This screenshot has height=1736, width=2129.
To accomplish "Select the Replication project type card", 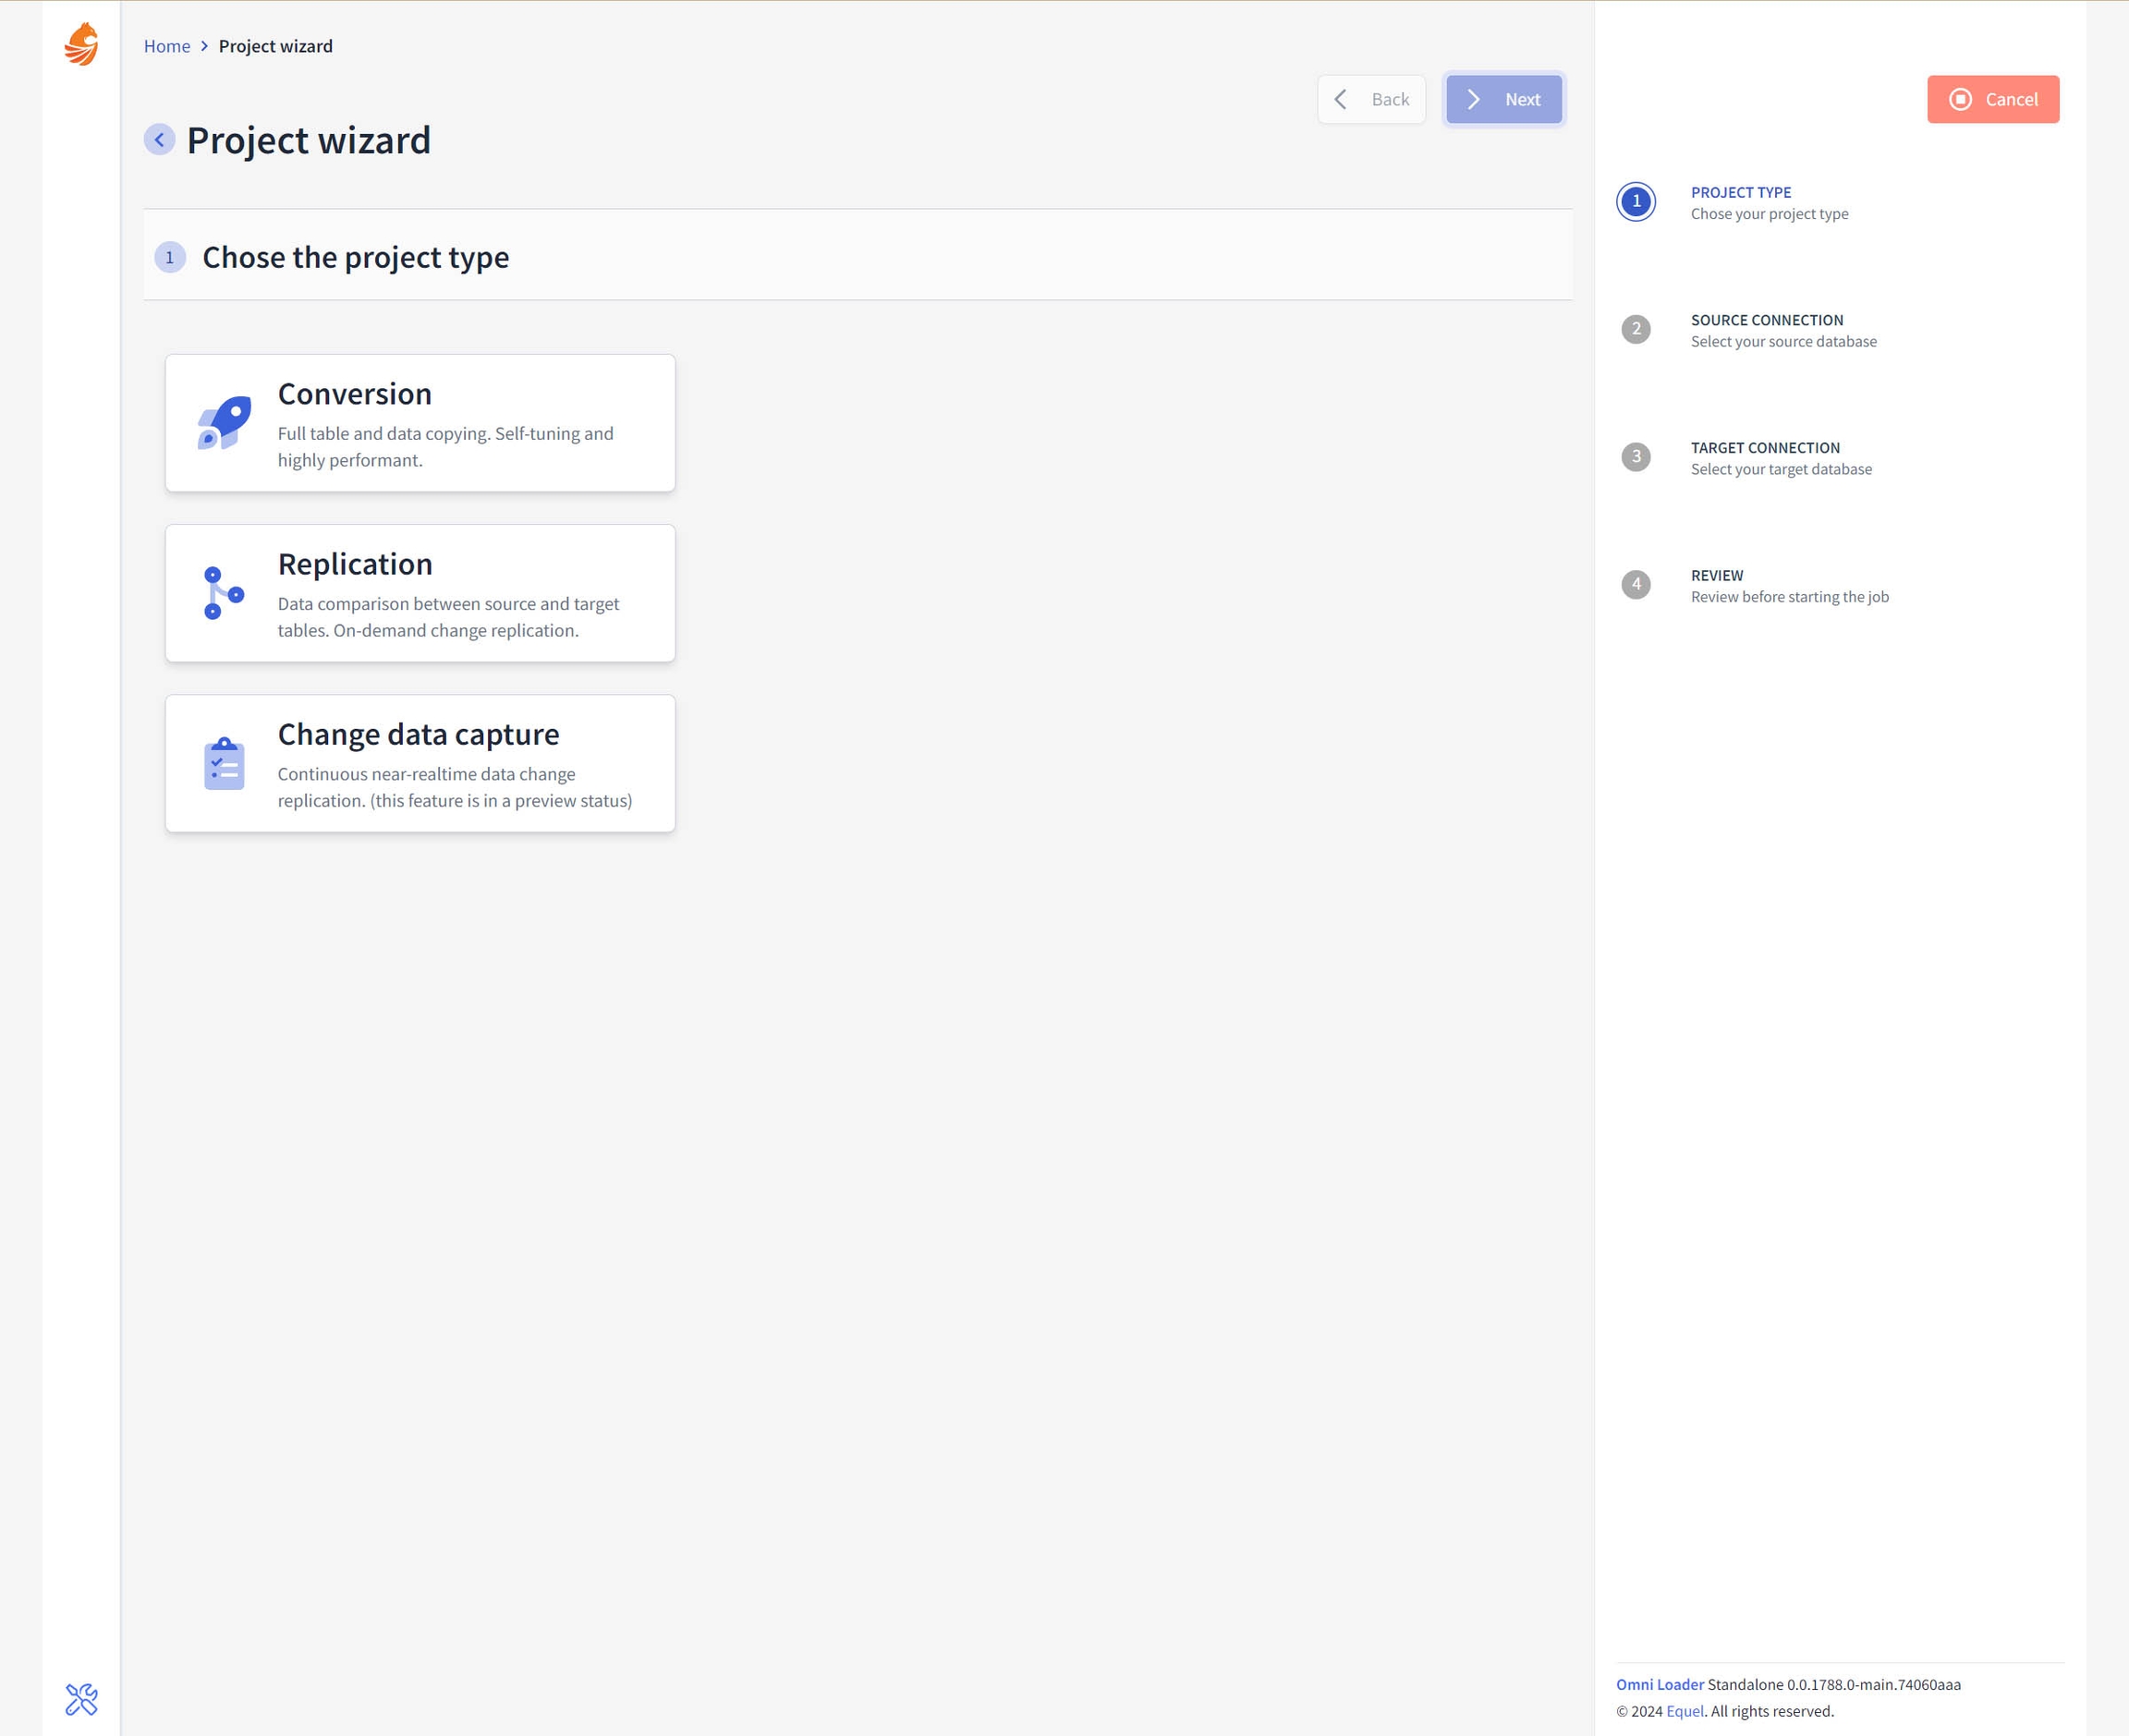I will coord(420,593).
